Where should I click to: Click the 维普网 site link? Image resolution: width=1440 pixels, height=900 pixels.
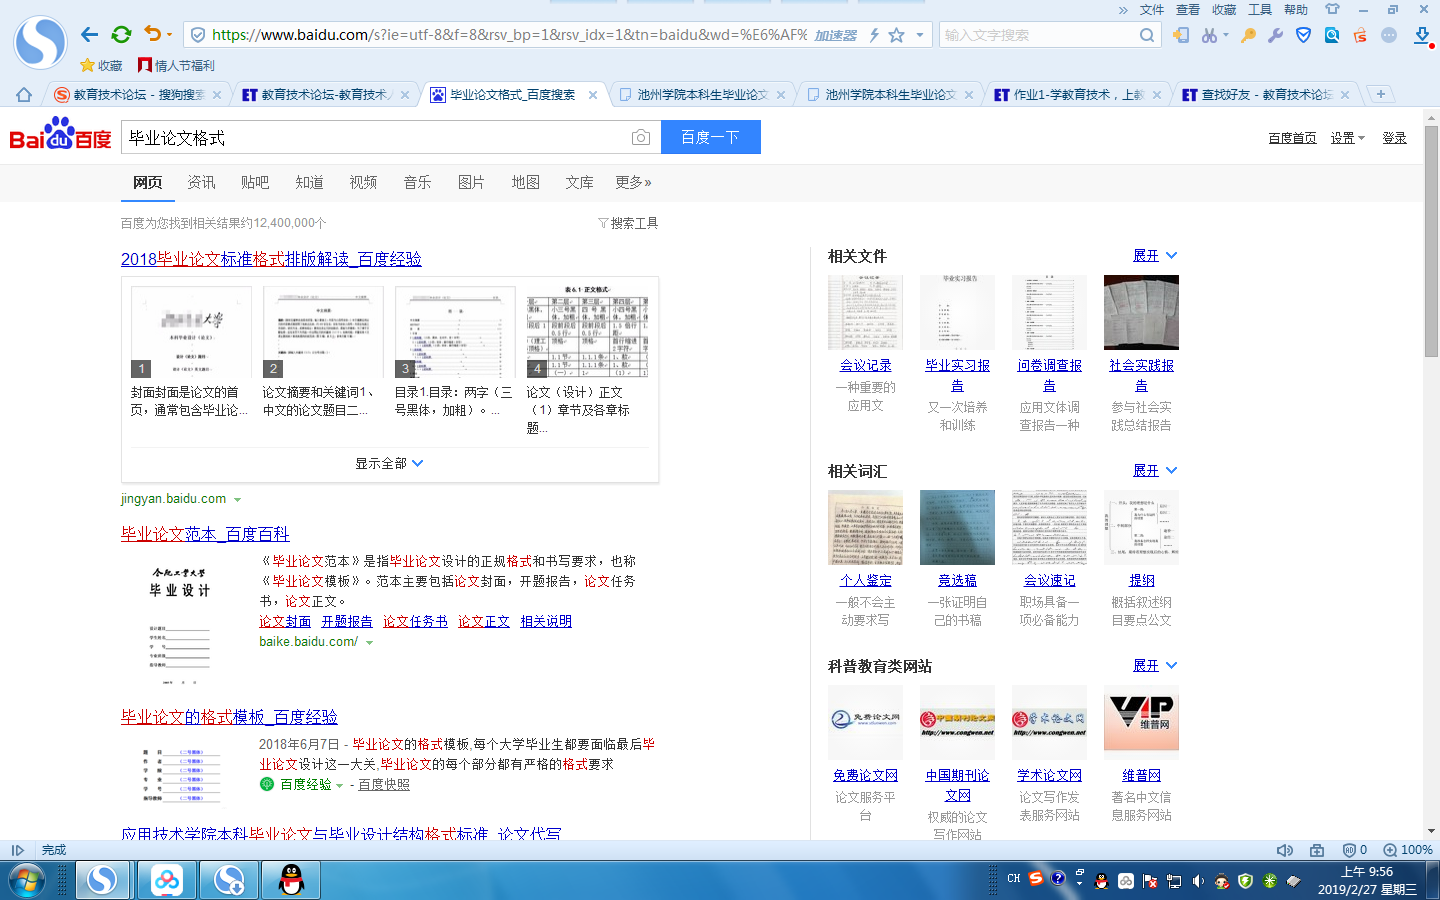1141,775
